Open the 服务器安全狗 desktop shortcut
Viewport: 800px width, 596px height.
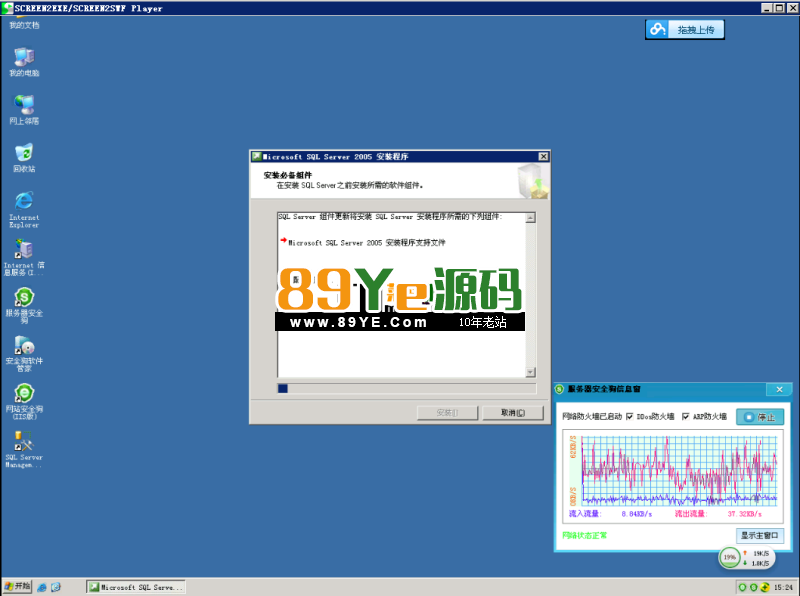[24, 305]
